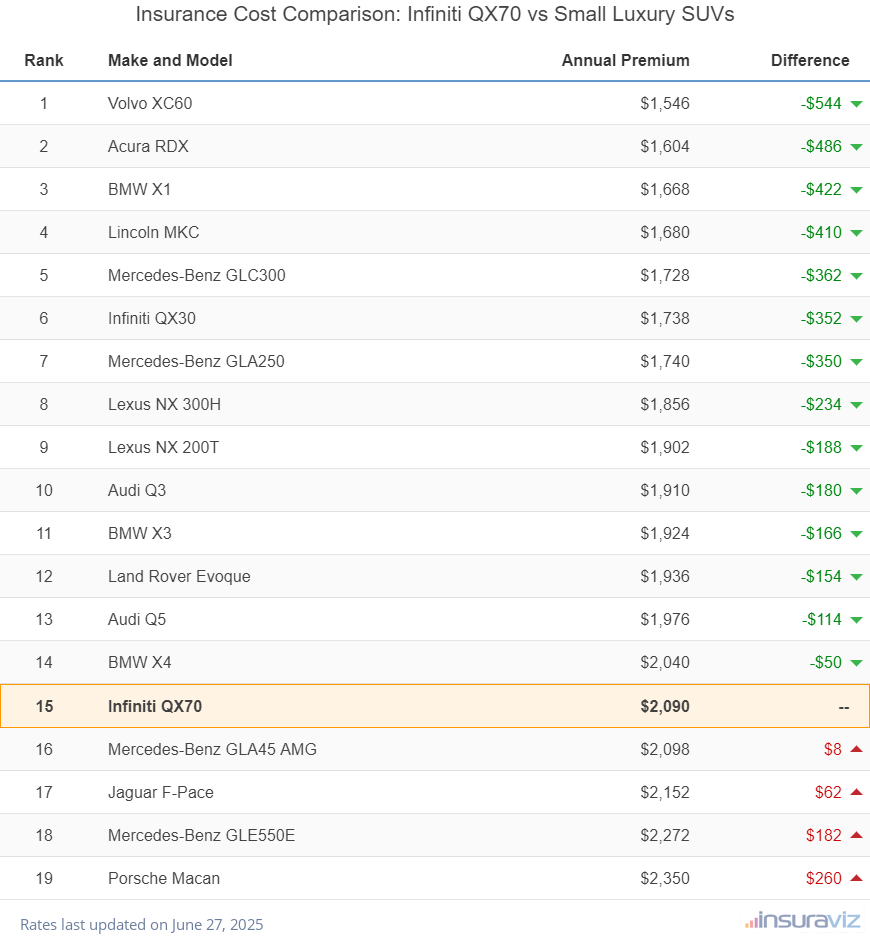Select the BMW X1 model name
870x940 pixels.
(140, 190)
